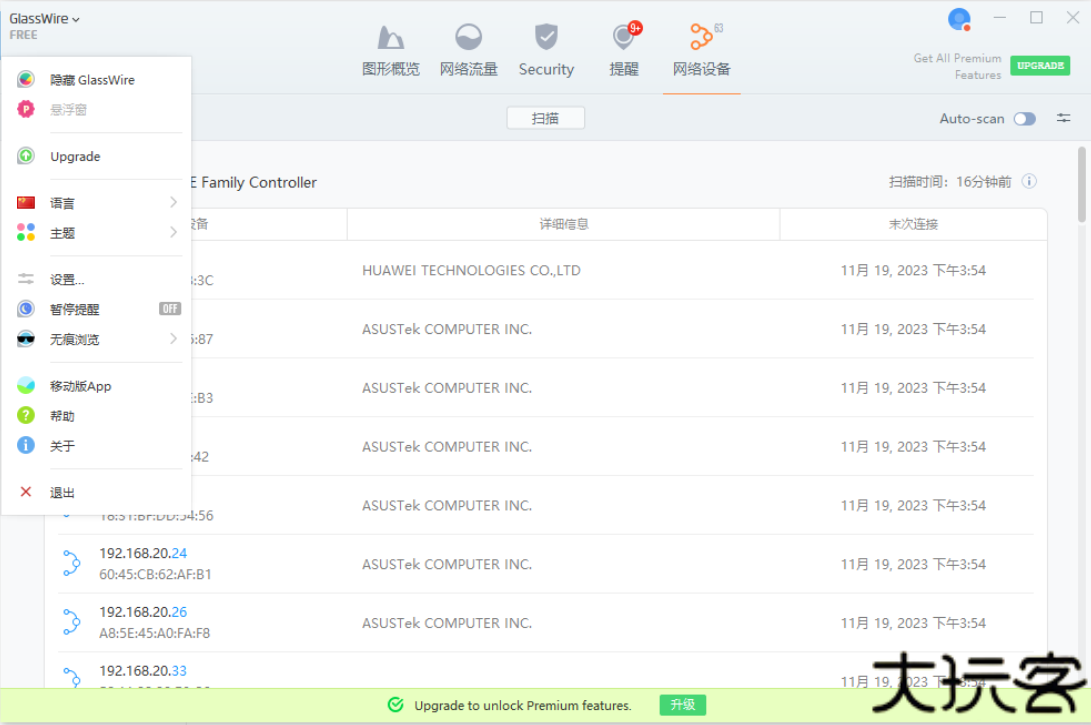
Task: Click the colored dots theme icon
Action: (26, 232)
